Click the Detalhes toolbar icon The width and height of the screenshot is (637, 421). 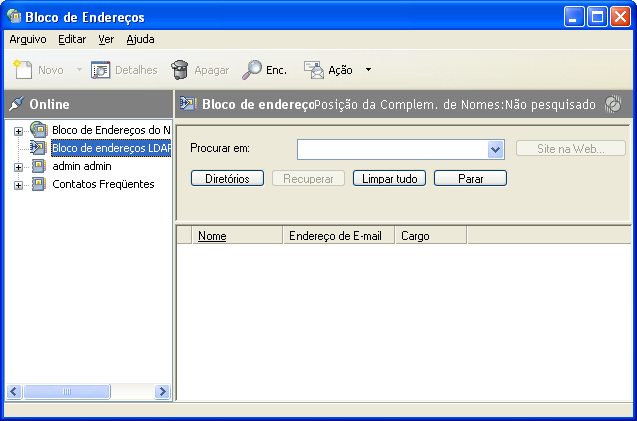tap(100, 70)
